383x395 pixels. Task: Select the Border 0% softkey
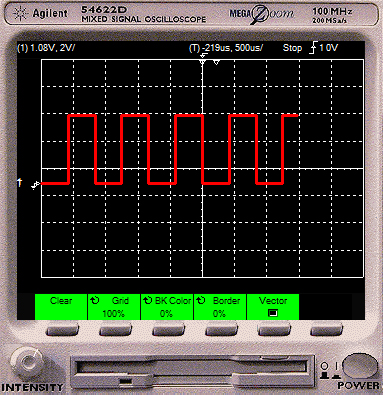pyautogui.click(x=220, y=307)
